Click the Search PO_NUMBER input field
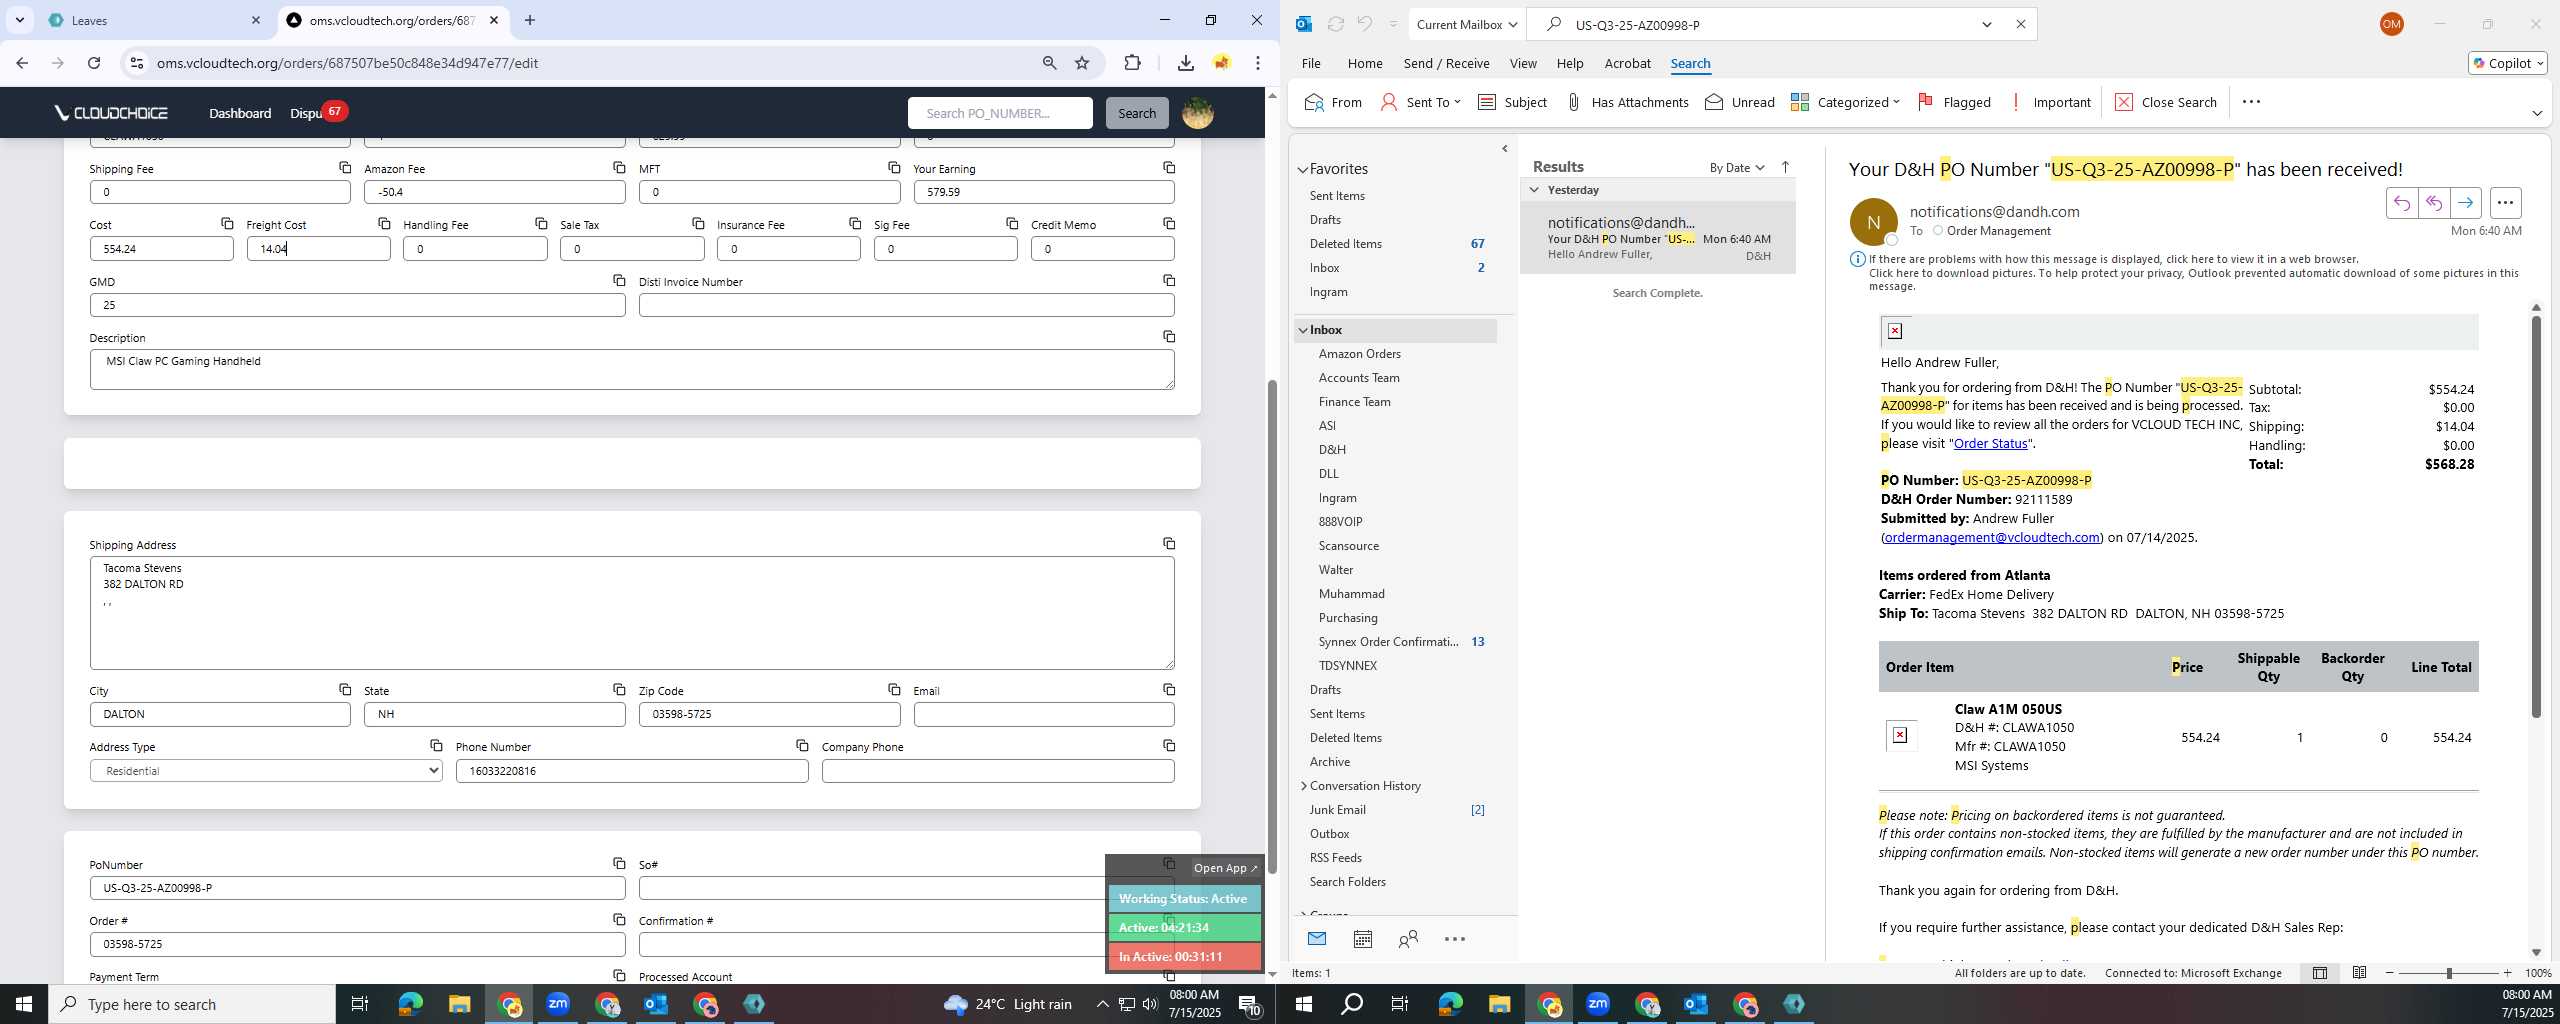 pyautogui.click(x=1000, y=113)
